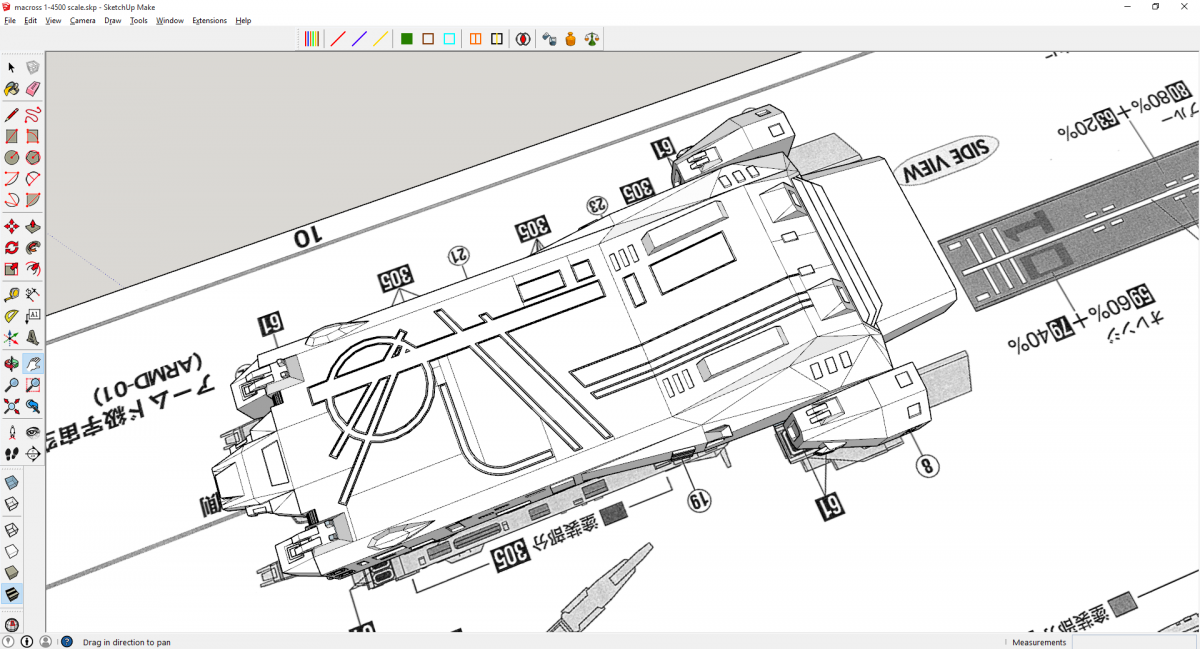The height and width of the screenshot is (649, 1200).
Task: Choose the Make Component tool
Action: [33, 67]
